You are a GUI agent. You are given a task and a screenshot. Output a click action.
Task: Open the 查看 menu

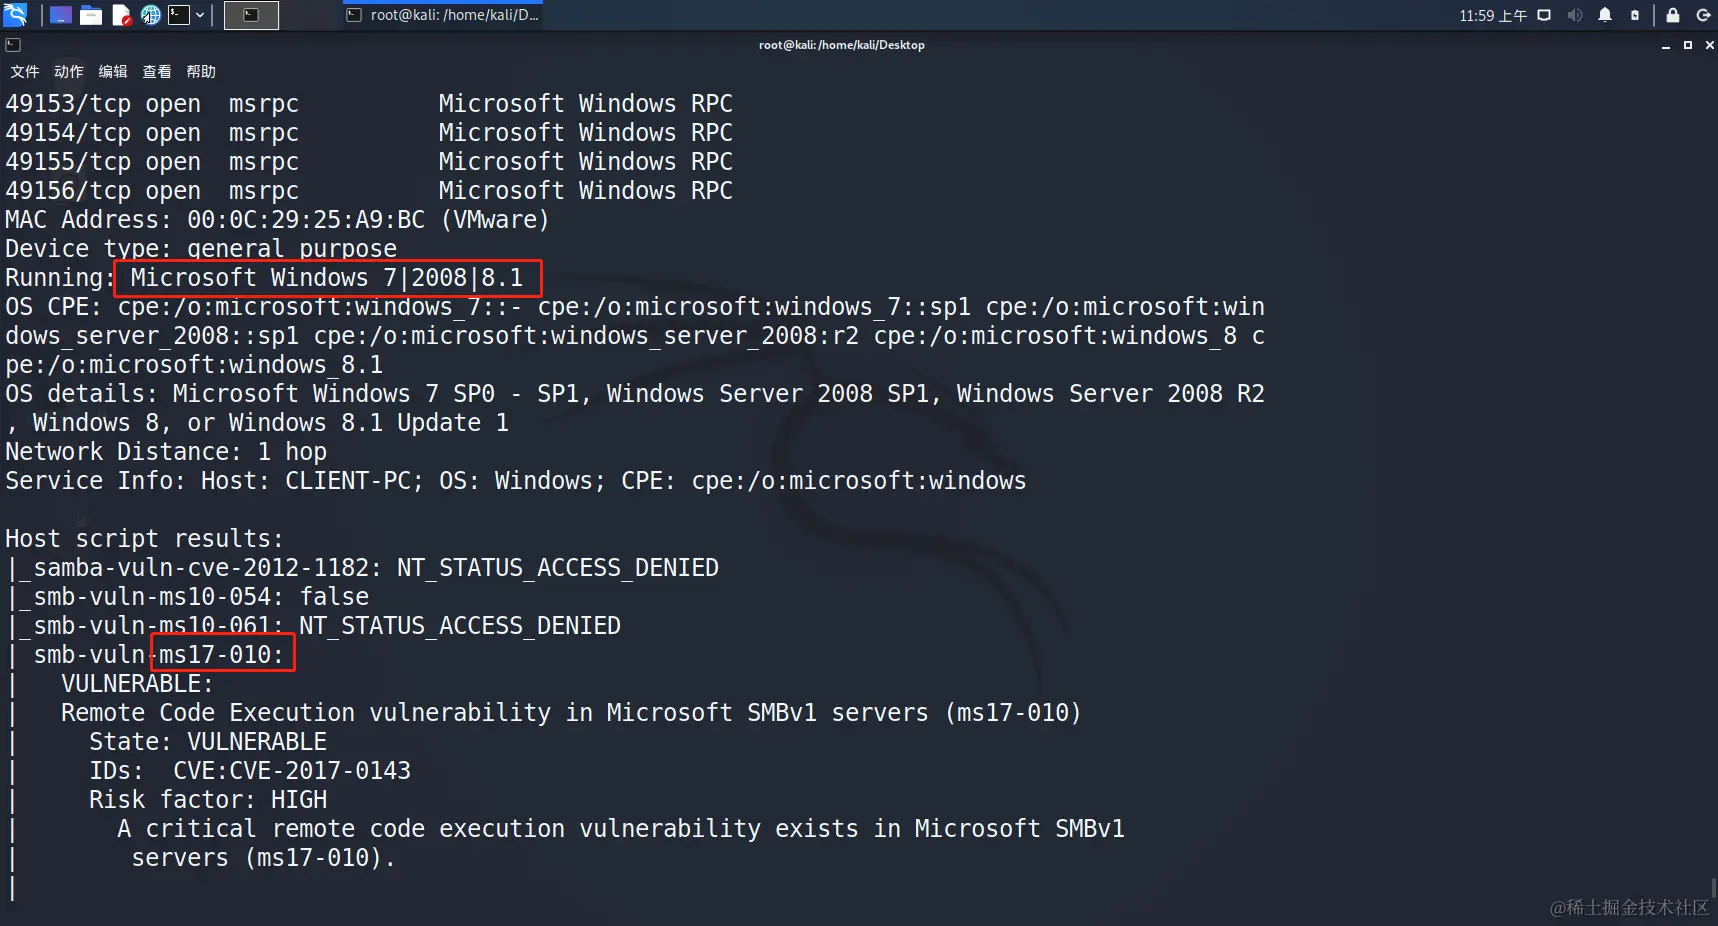(157, 72)
